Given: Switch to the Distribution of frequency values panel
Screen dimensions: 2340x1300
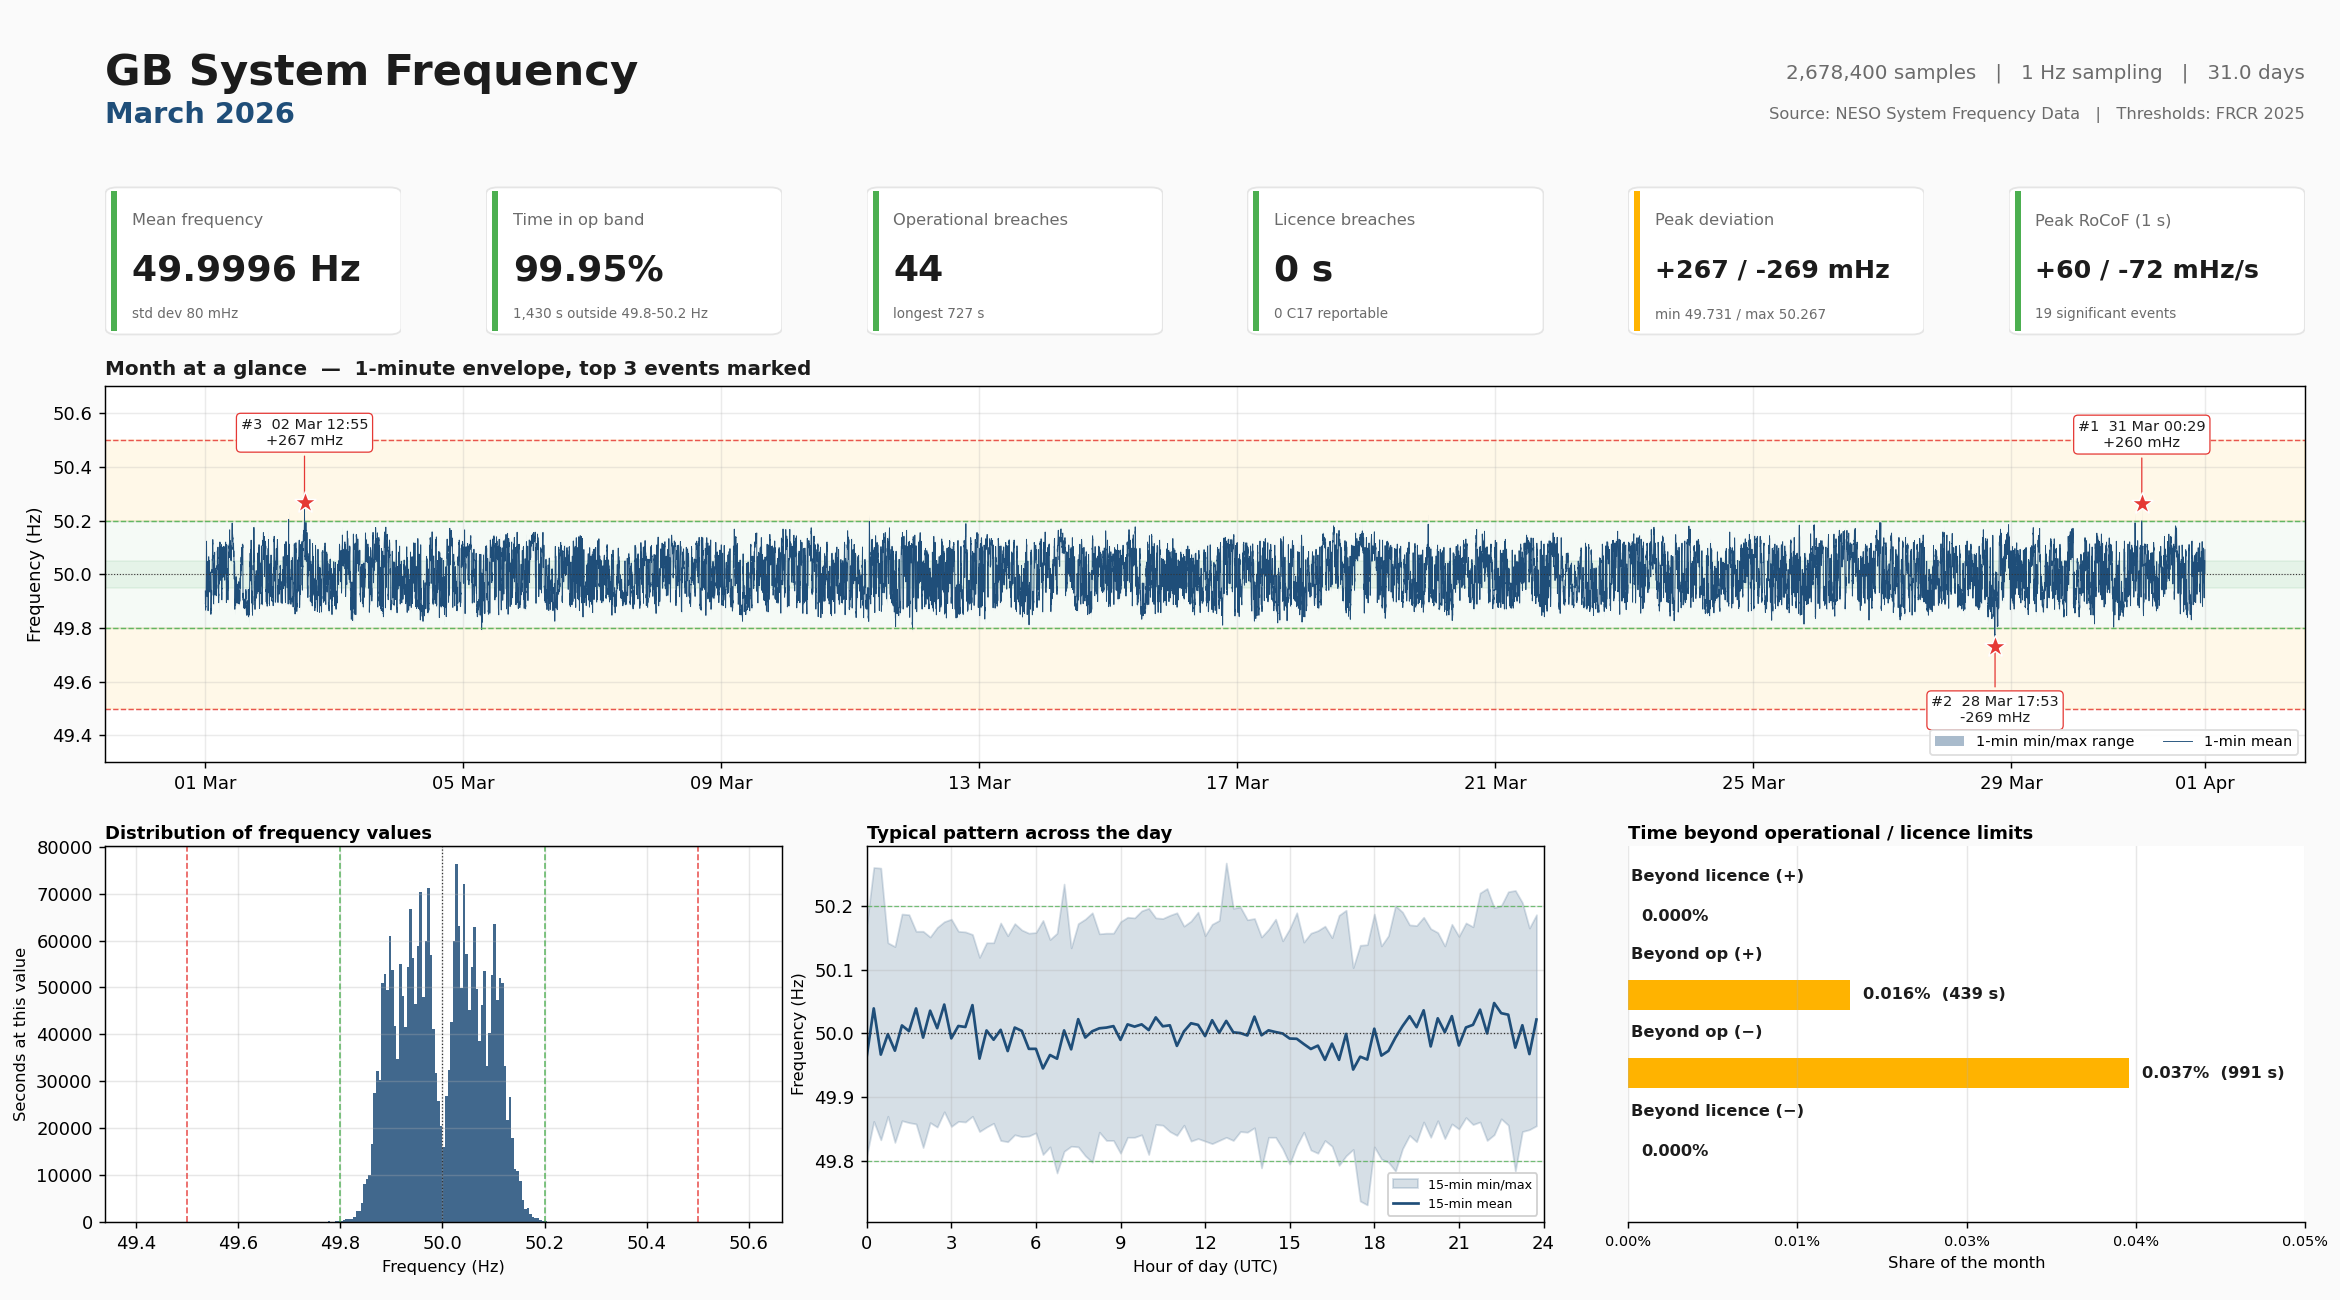Looking at the screenshot, I should coord(268,832).
